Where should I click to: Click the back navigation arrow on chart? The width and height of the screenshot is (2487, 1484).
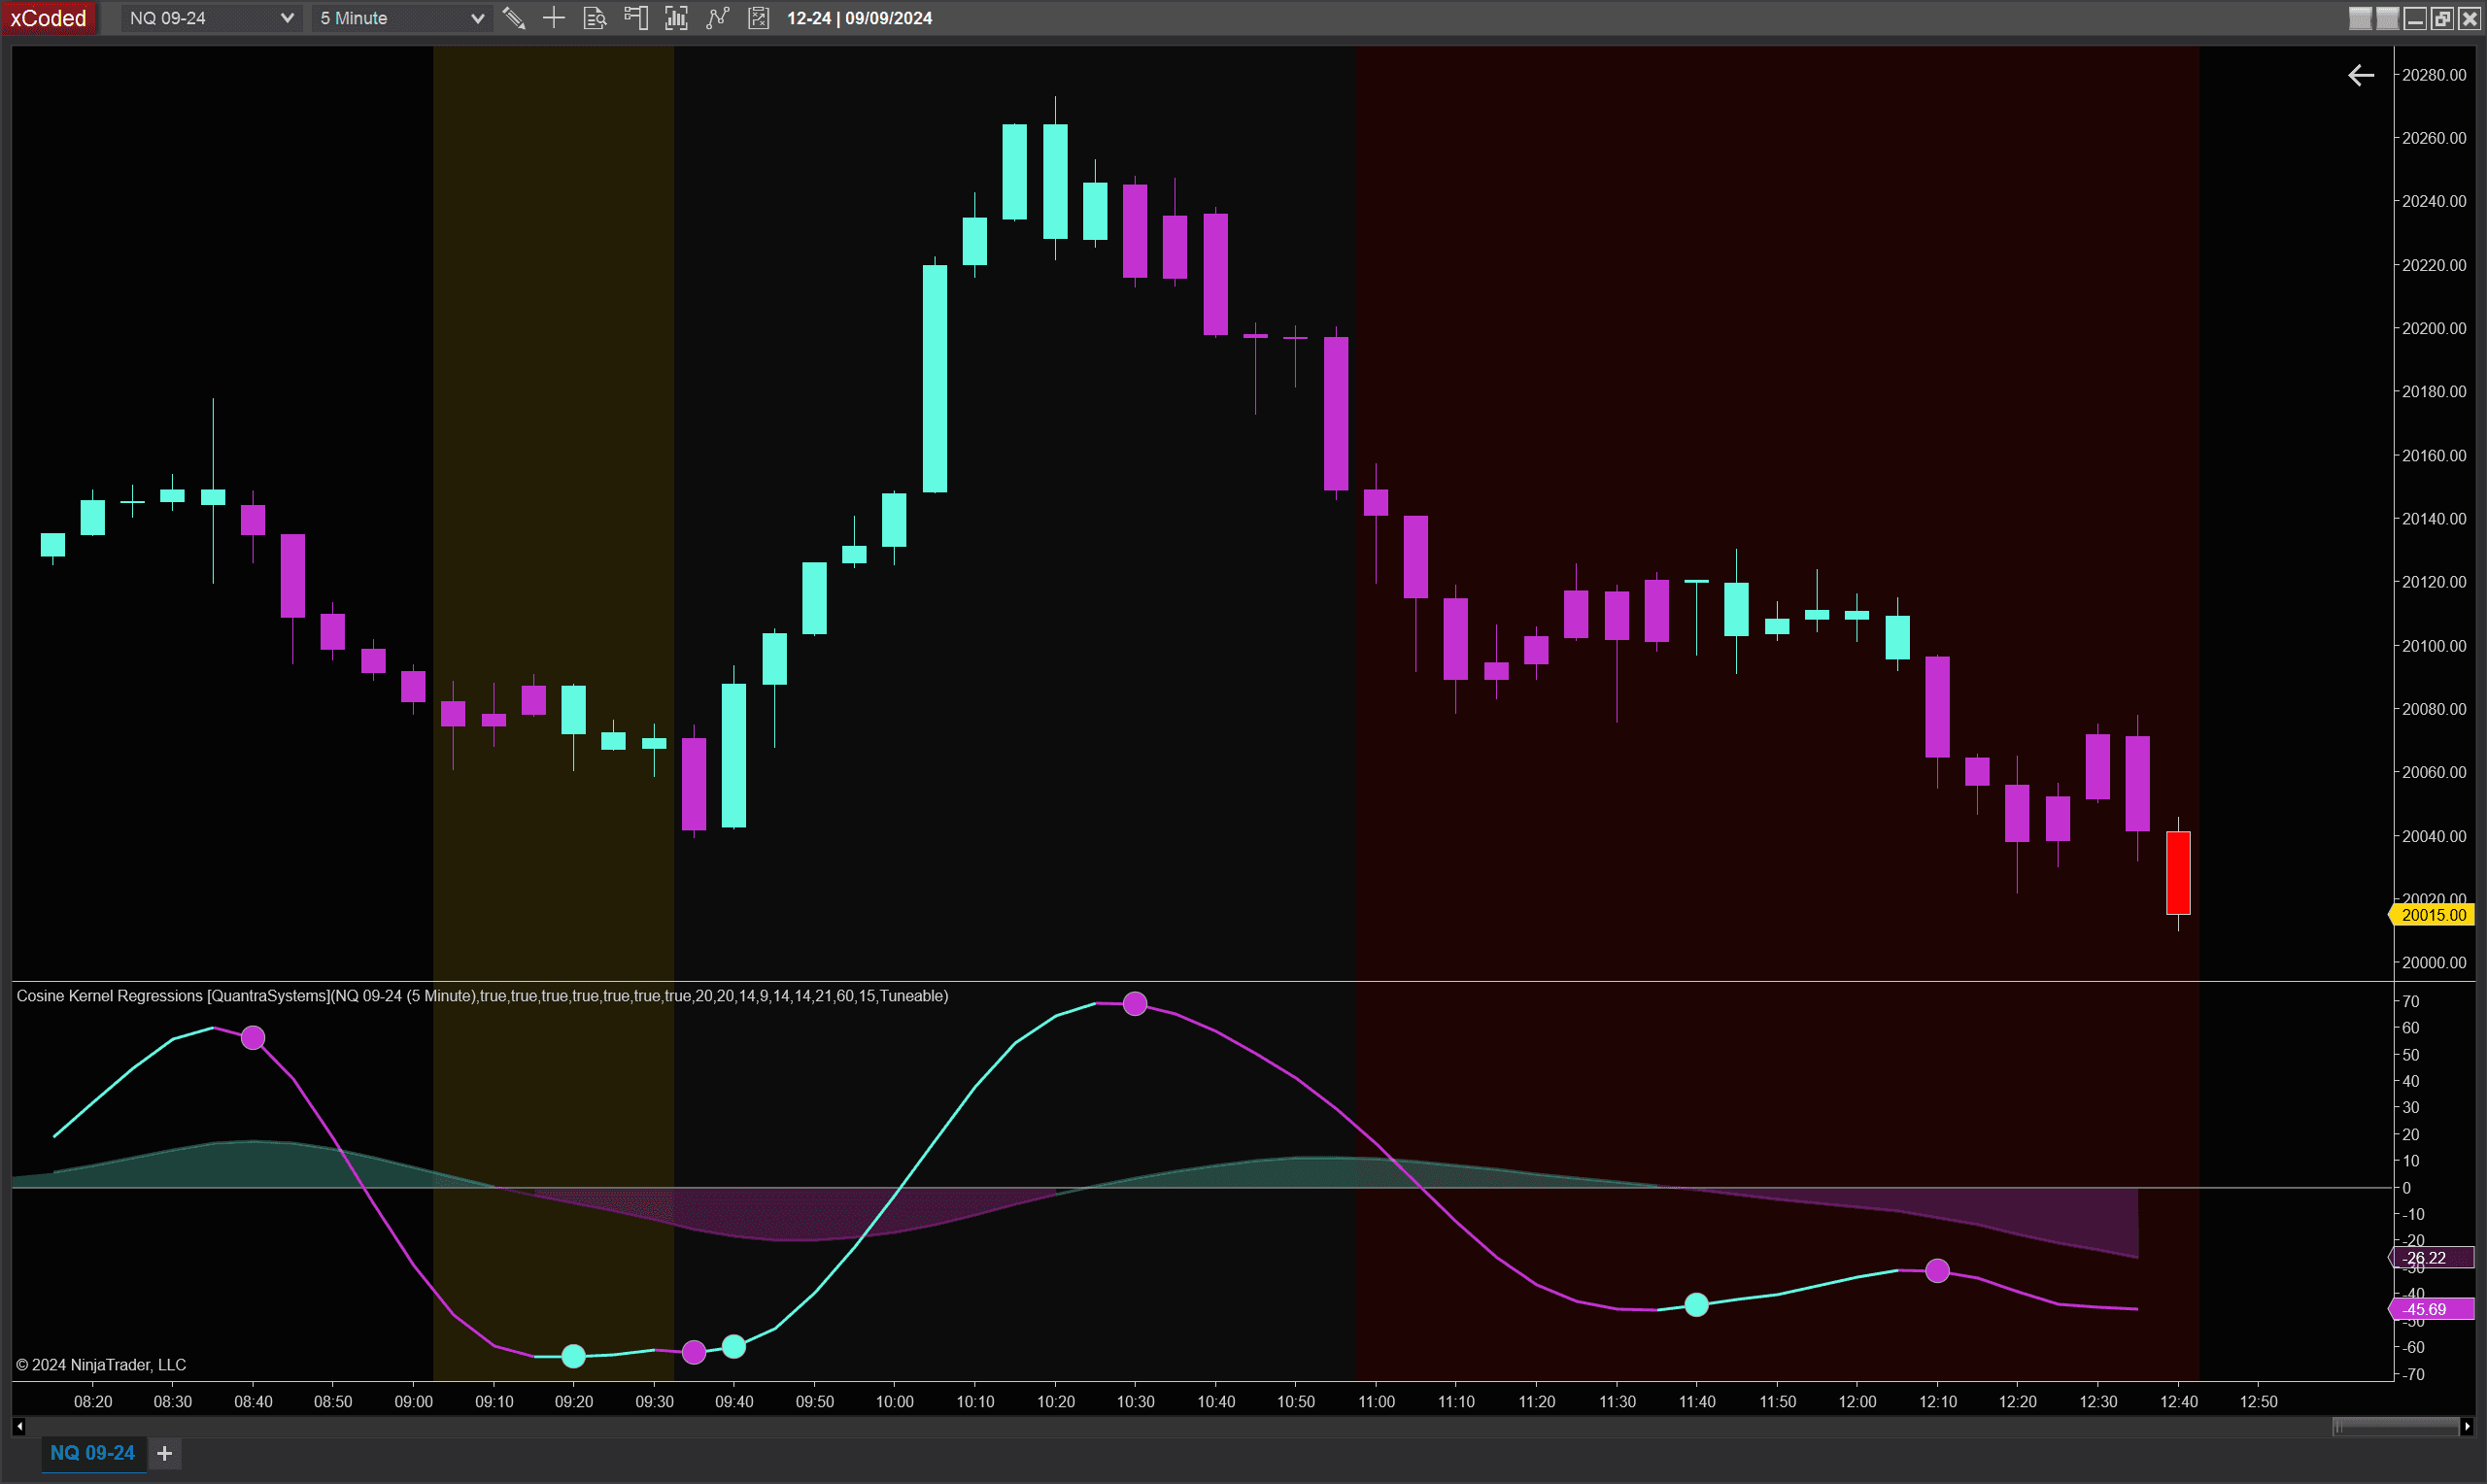coord(2360,75)
